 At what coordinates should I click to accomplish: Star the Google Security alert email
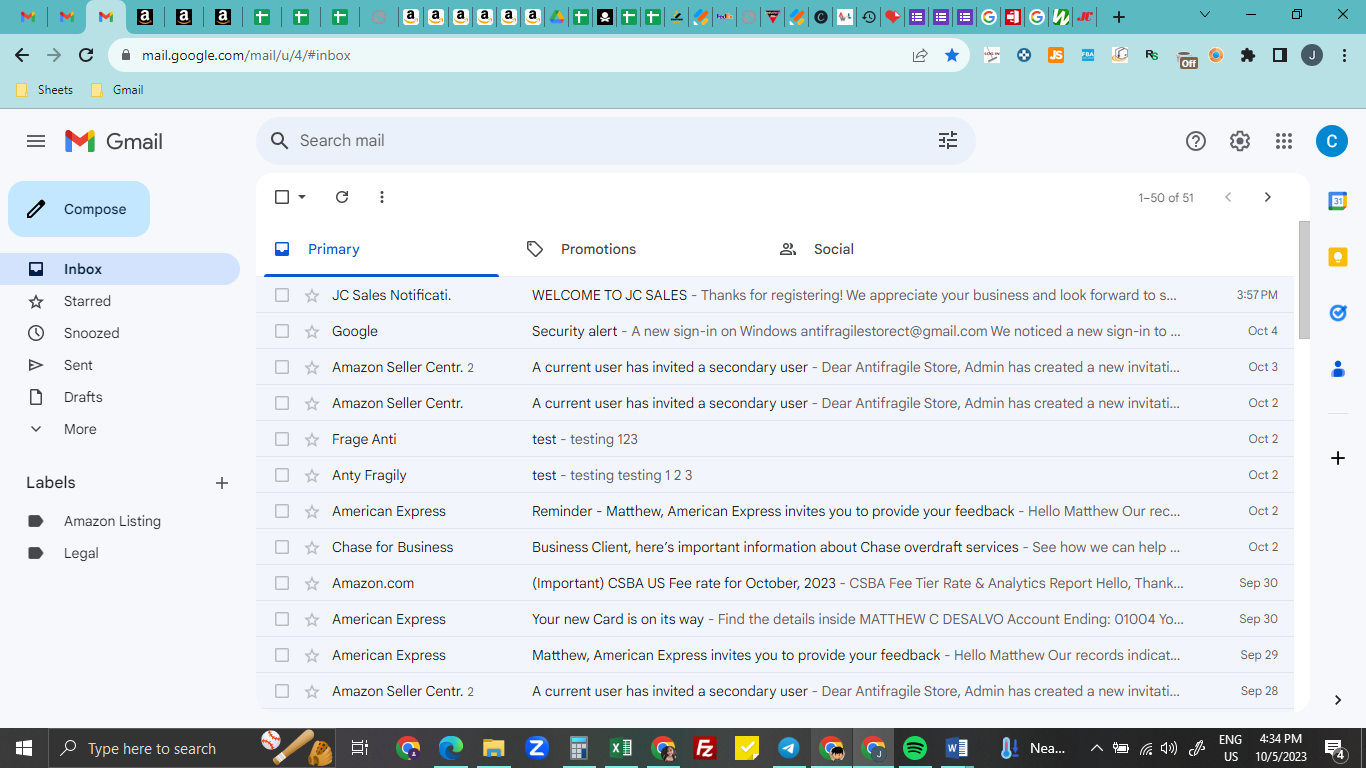pyautogui.click(x=312, y=331)
